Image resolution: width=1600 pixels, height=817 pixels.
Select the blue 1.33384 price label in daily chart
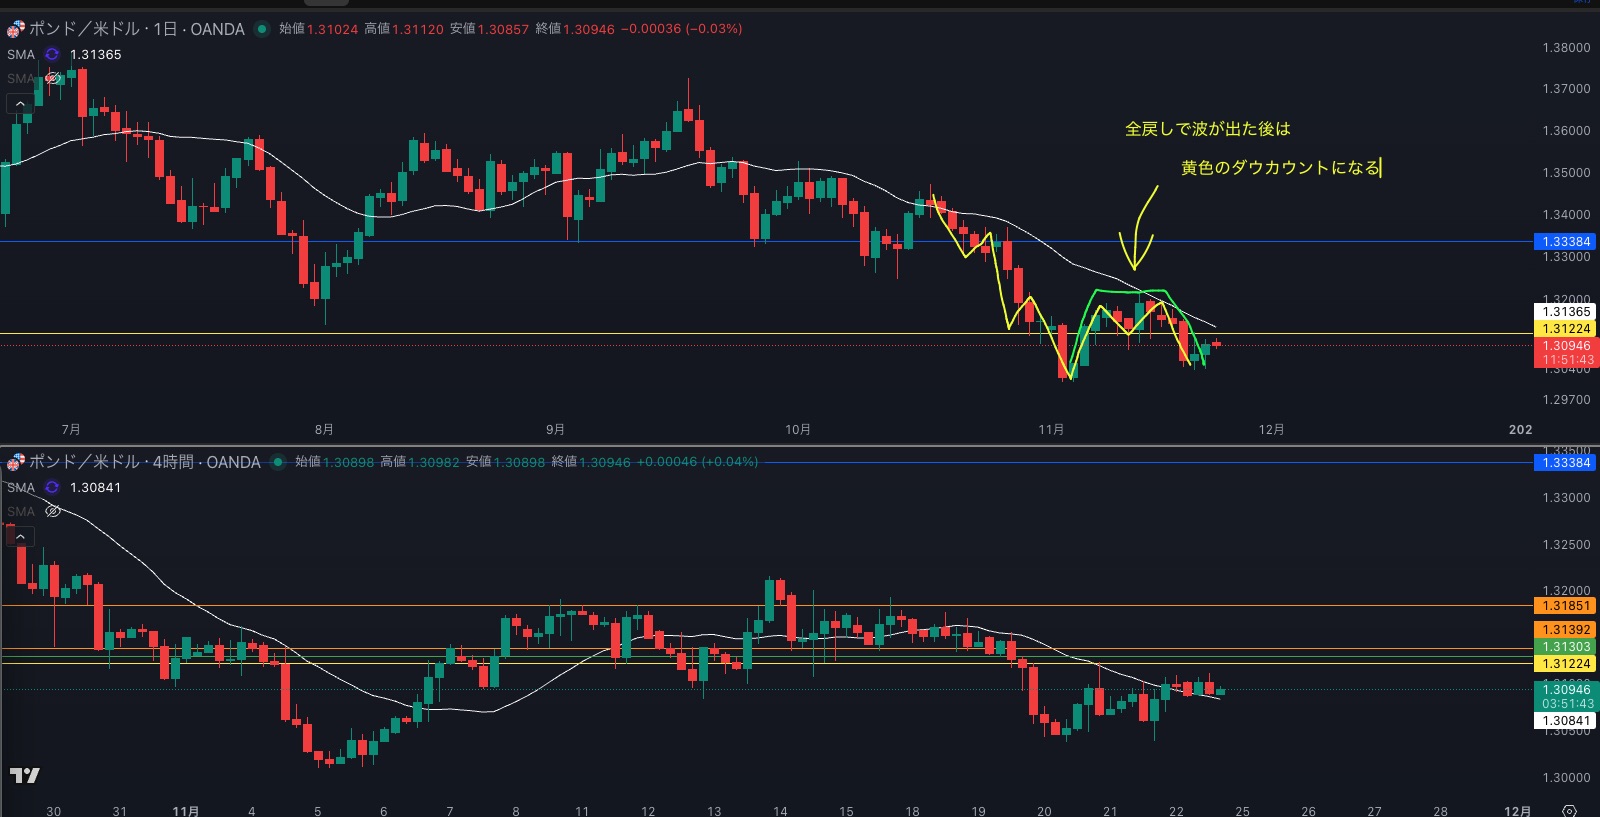(1565, 242)
